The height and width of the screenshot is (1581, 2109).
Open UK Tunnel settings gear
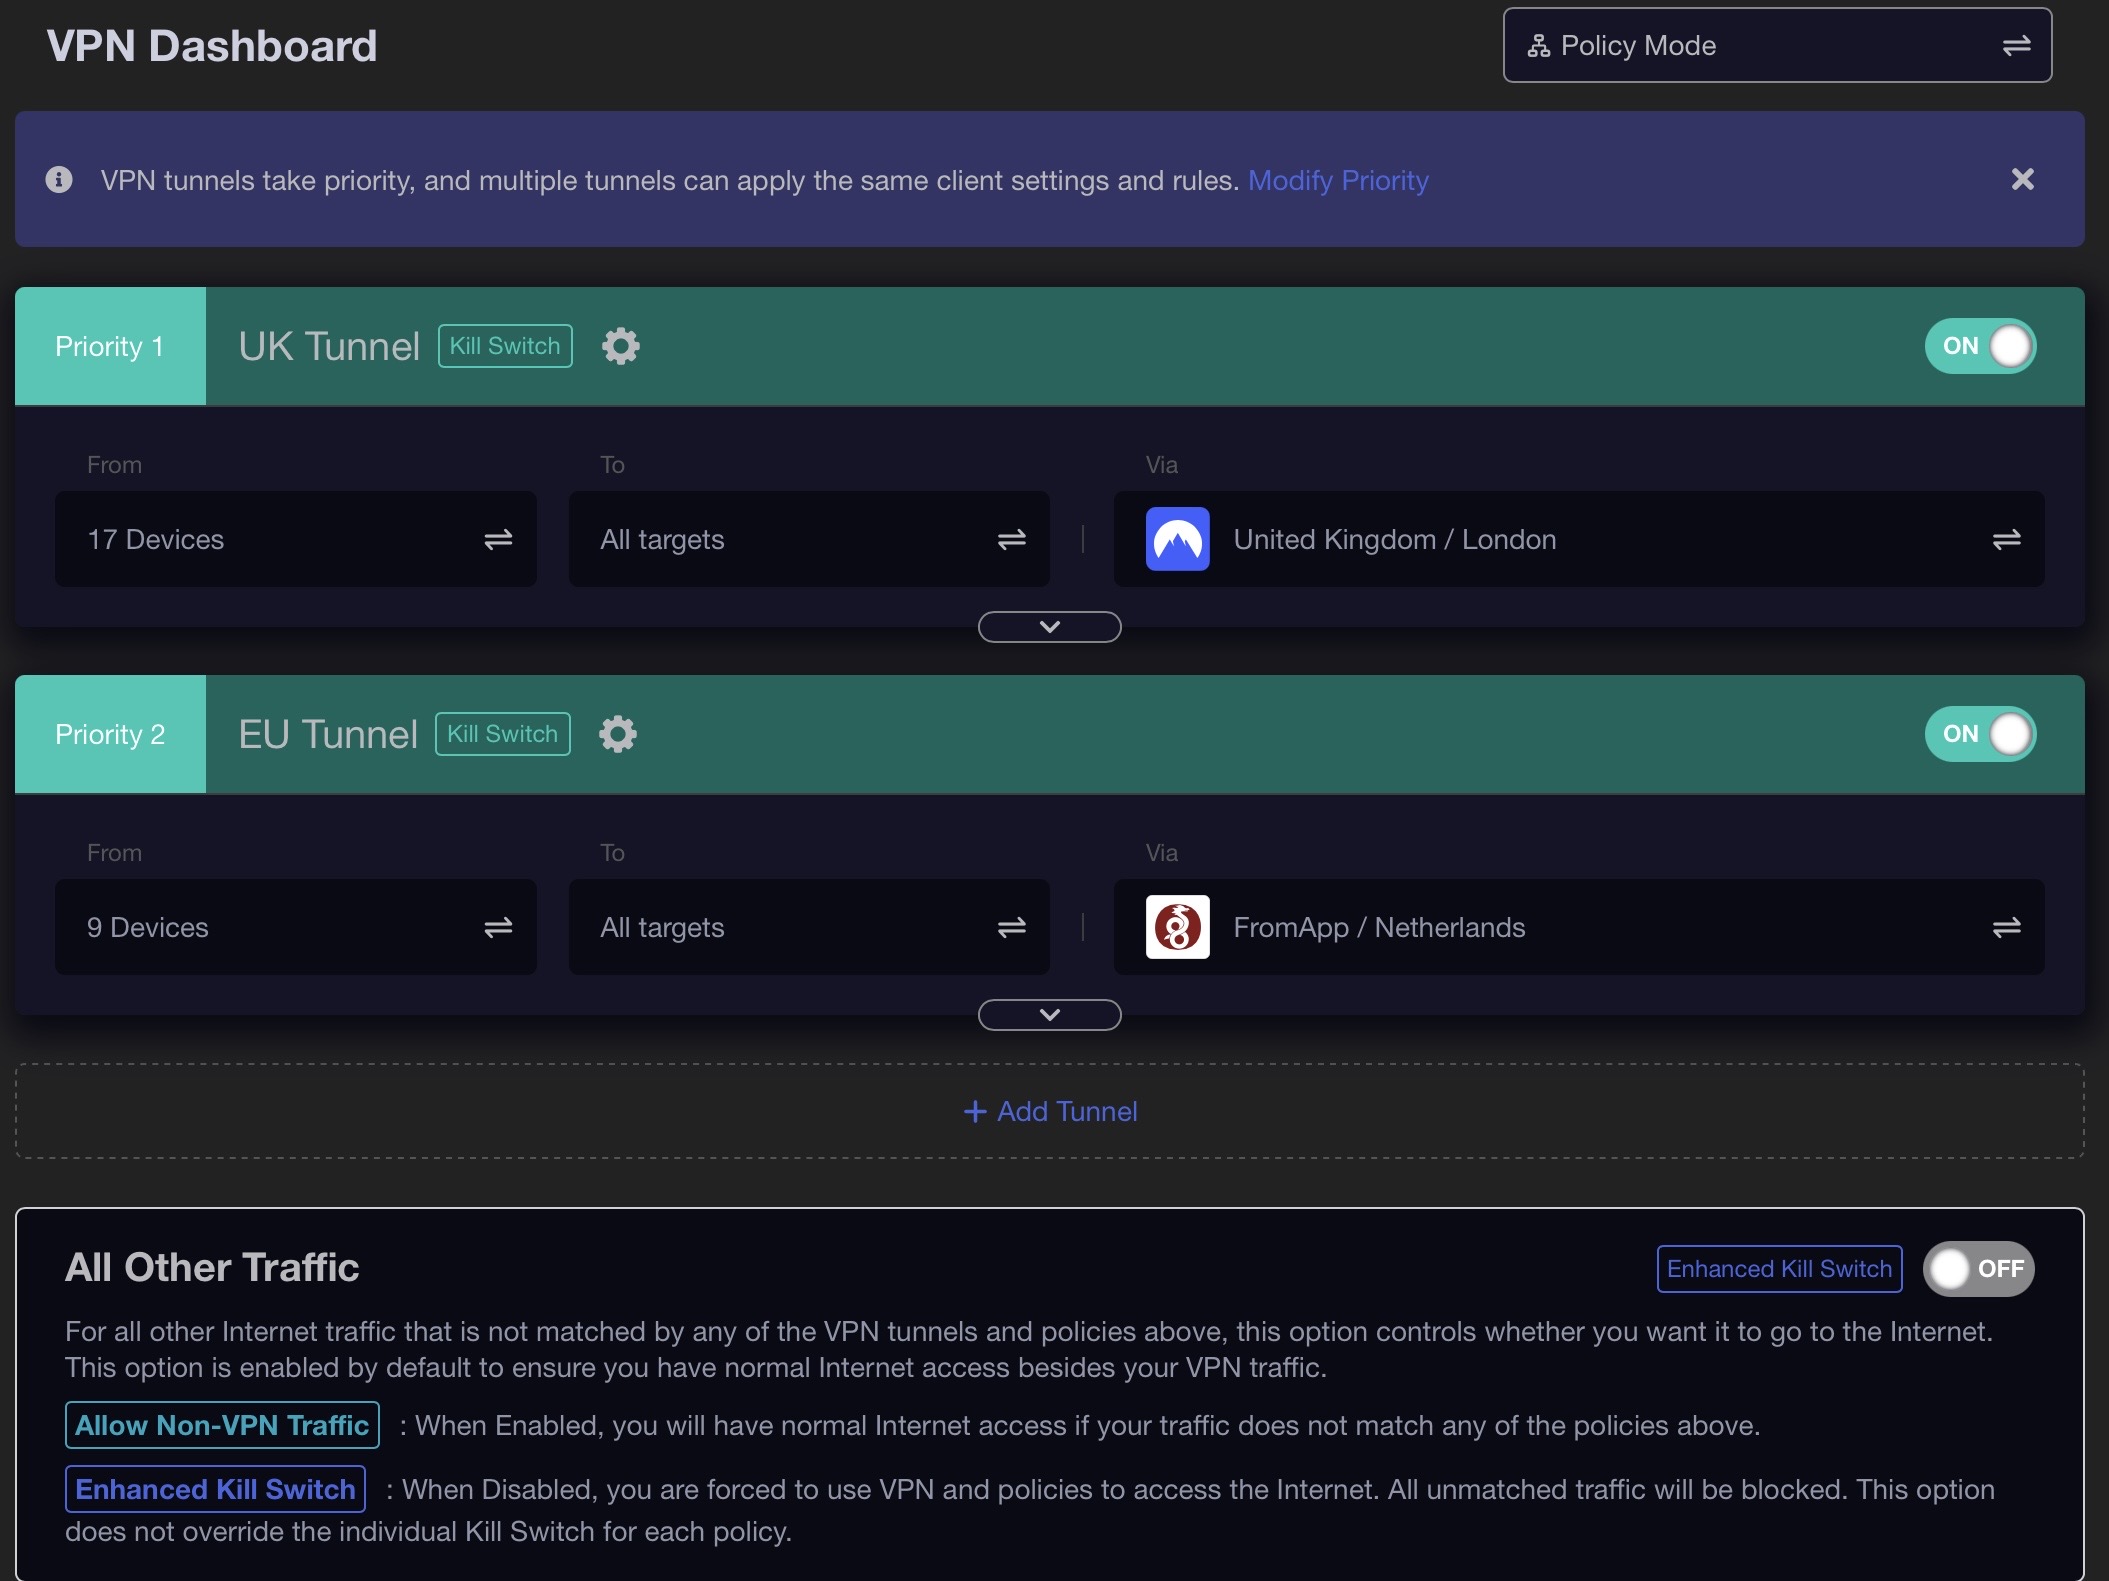(620, 346)
